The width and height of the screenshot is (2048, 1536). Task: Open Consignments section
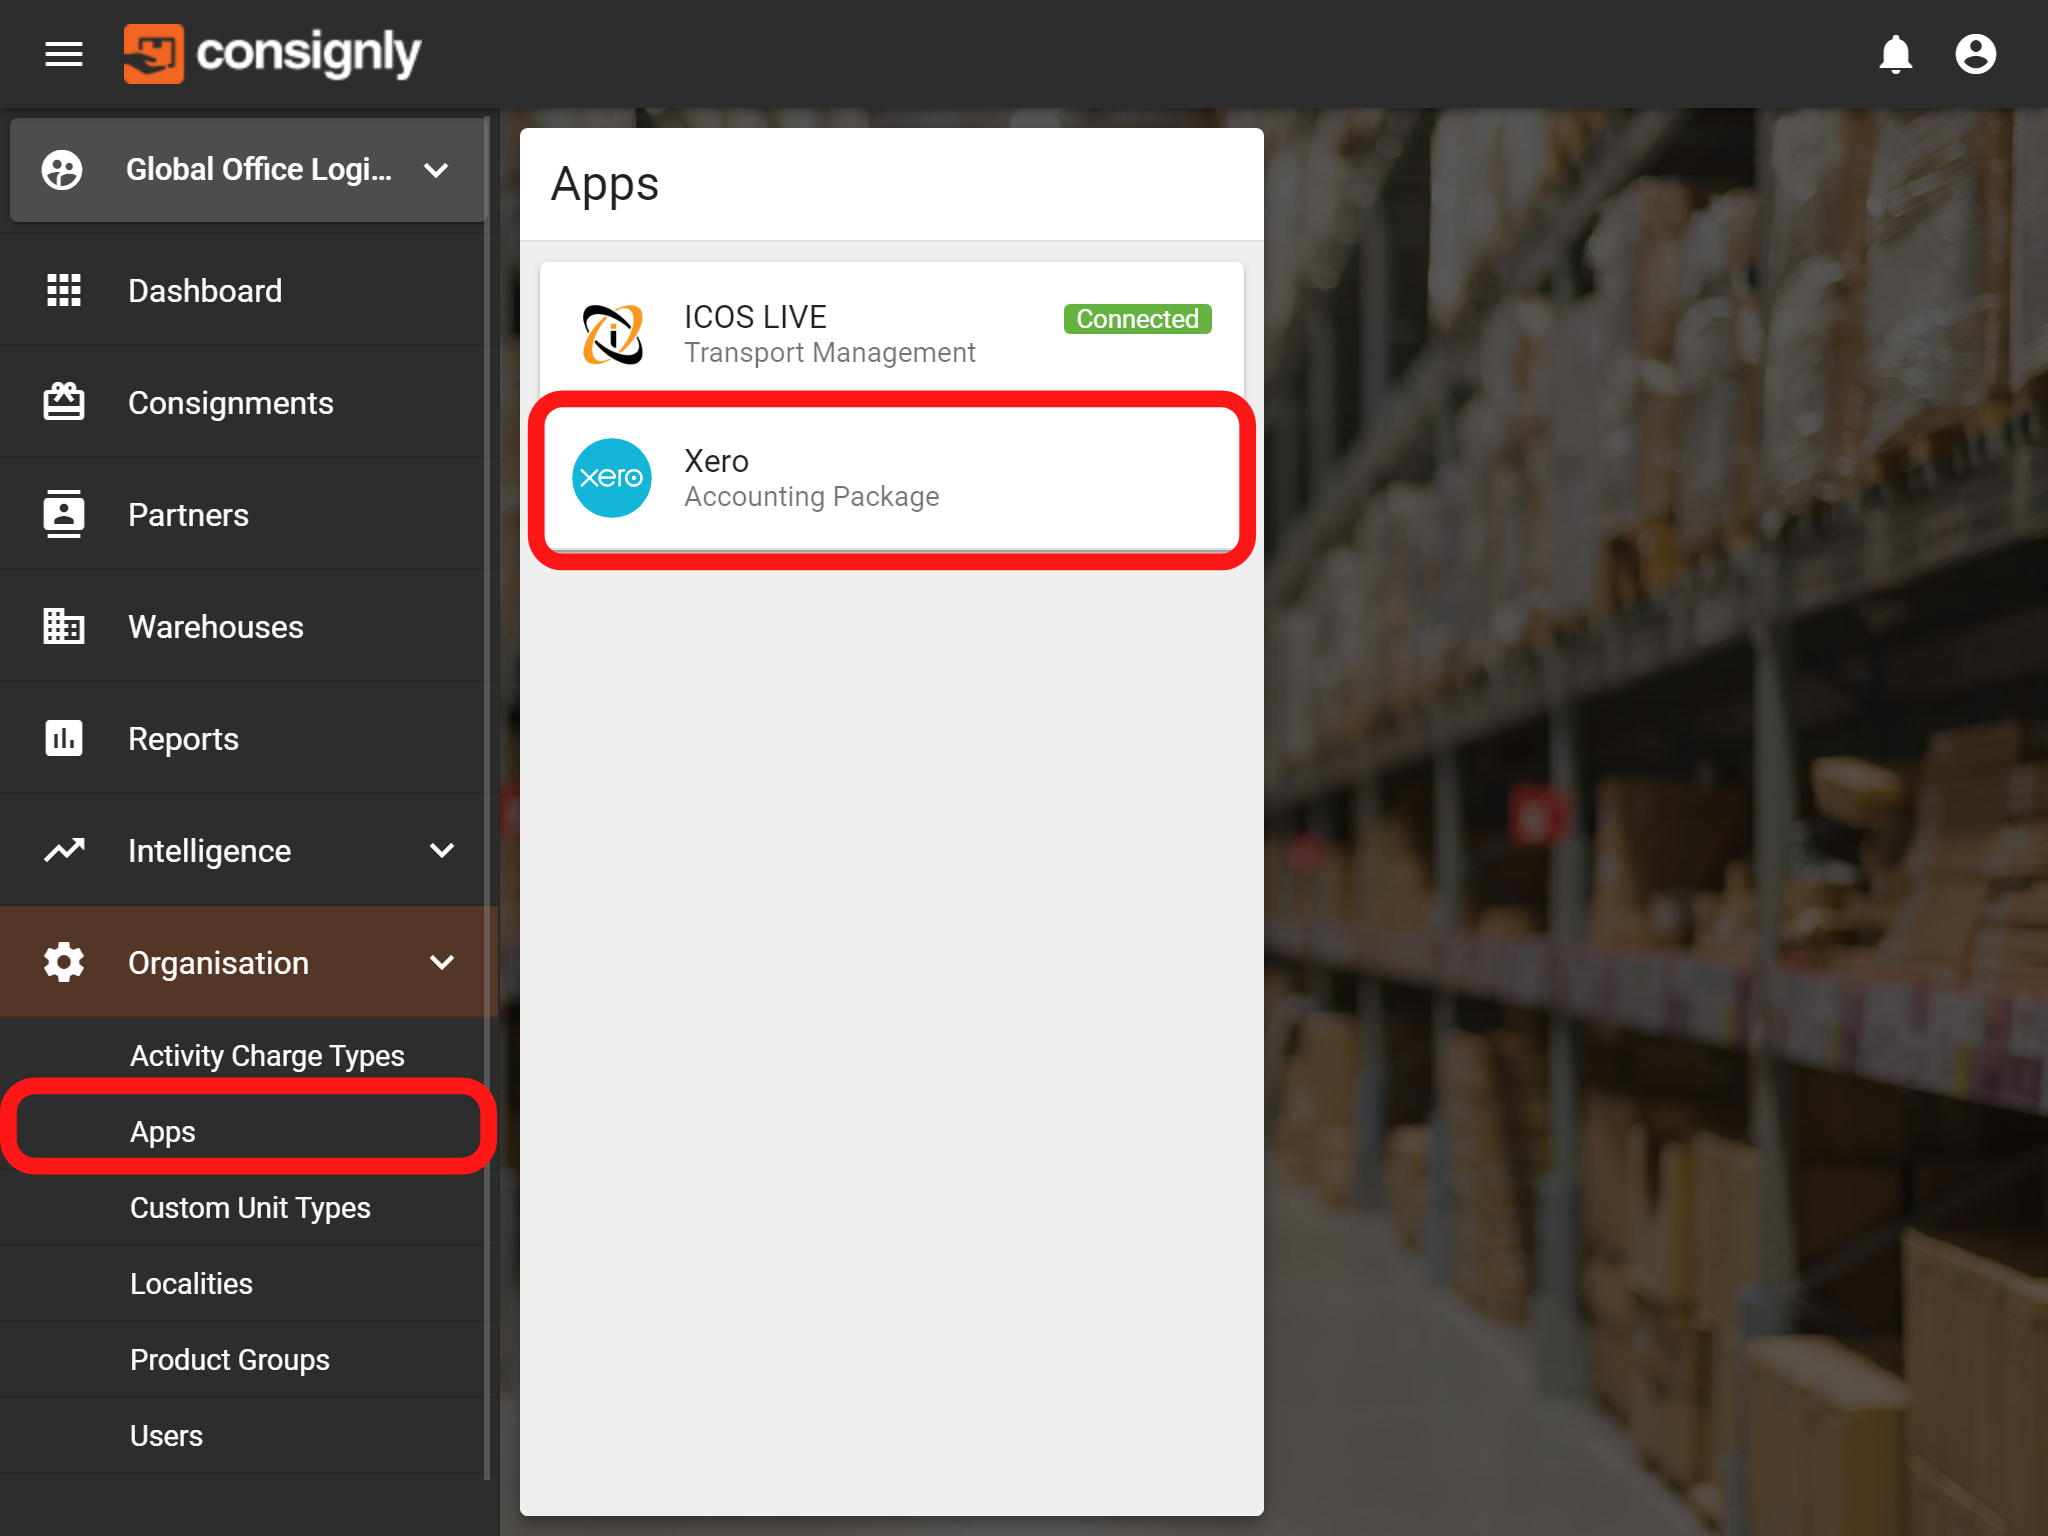coord(249,402)
